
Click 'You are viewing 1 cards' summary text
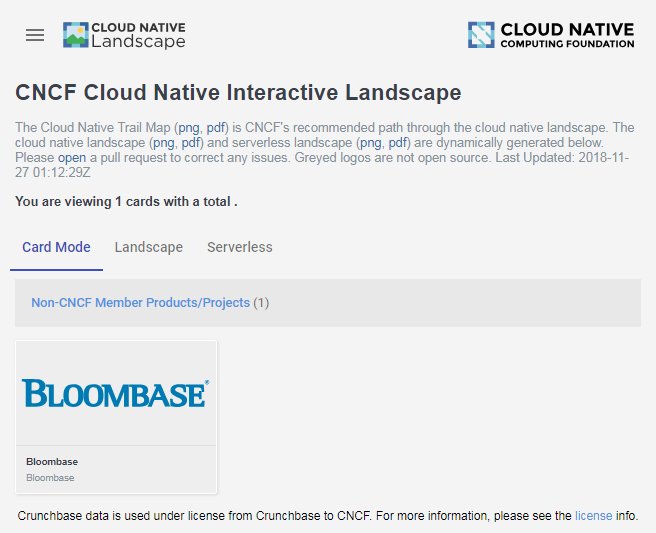[x=126, y=202]
